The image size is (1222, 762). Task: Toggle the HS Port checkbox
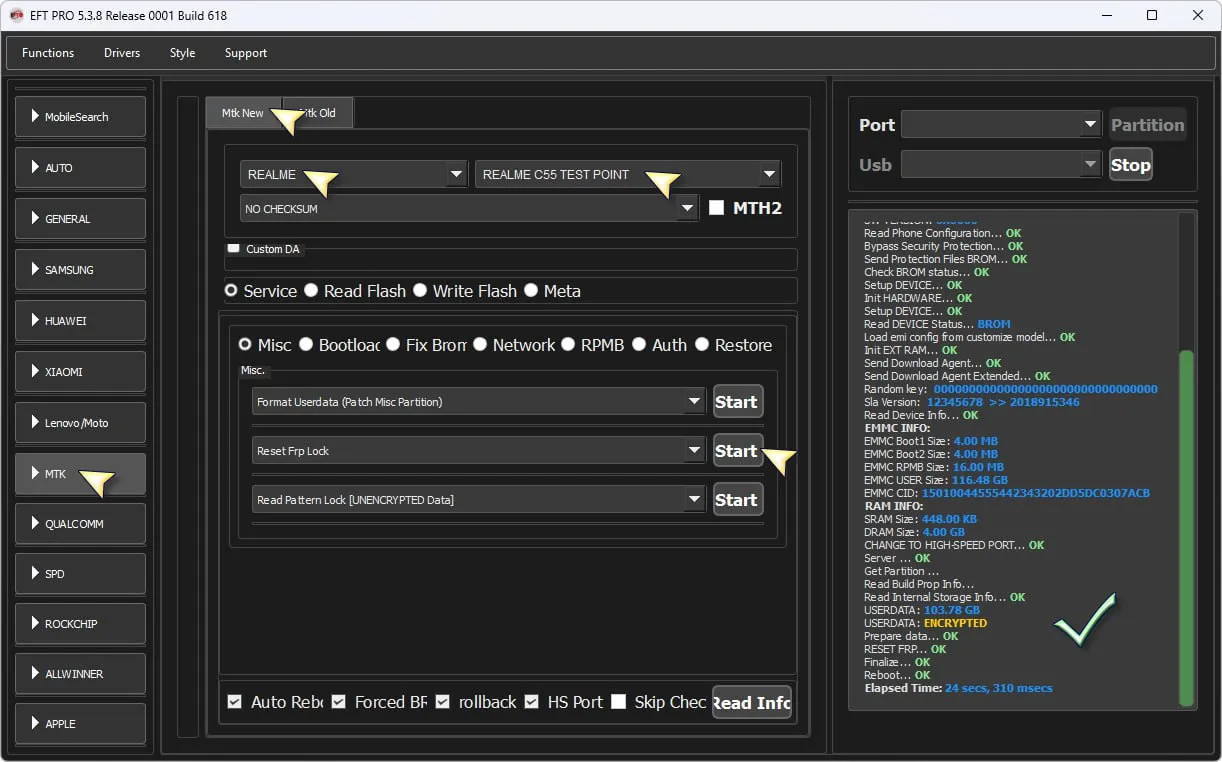[532, 702]
